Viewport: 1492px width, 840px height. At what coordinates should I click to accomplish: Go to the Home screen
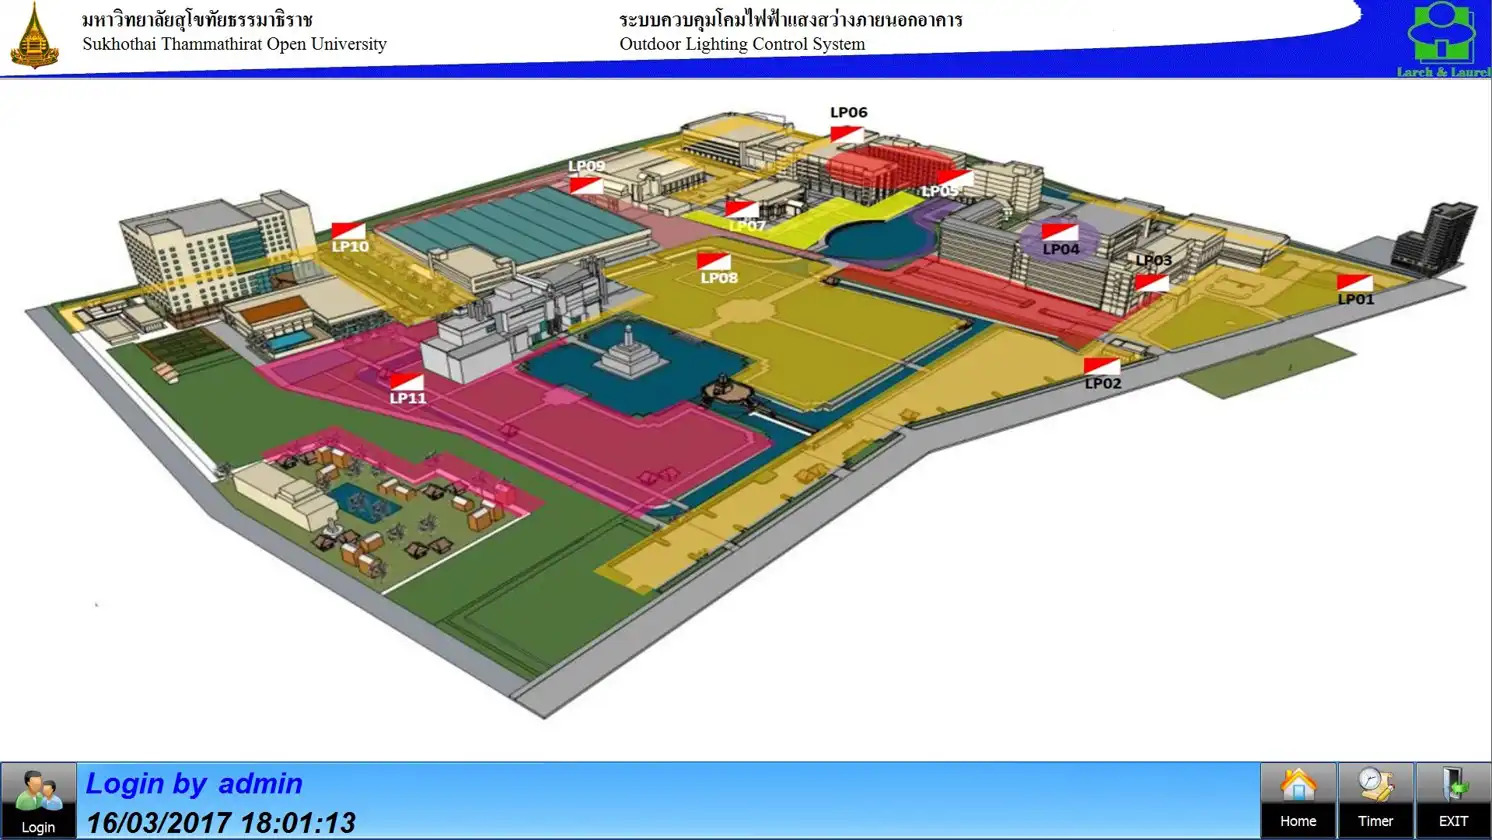click(1298, 800)
